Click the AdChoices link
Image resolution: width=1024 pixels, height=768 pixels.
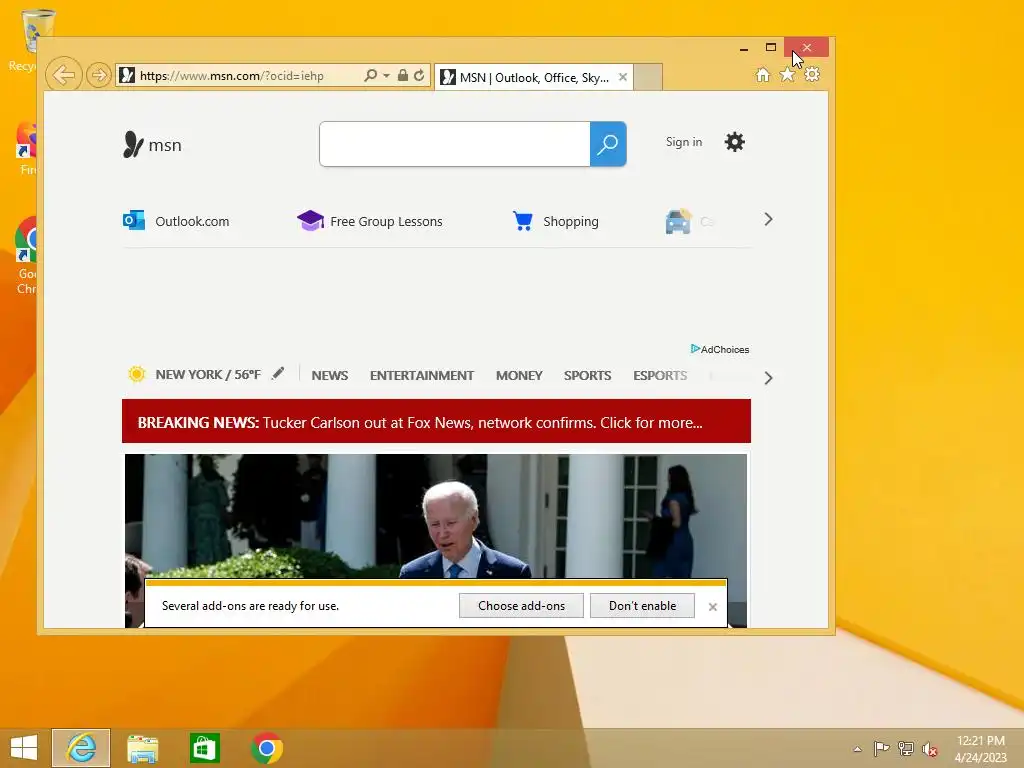click(720, 349)
